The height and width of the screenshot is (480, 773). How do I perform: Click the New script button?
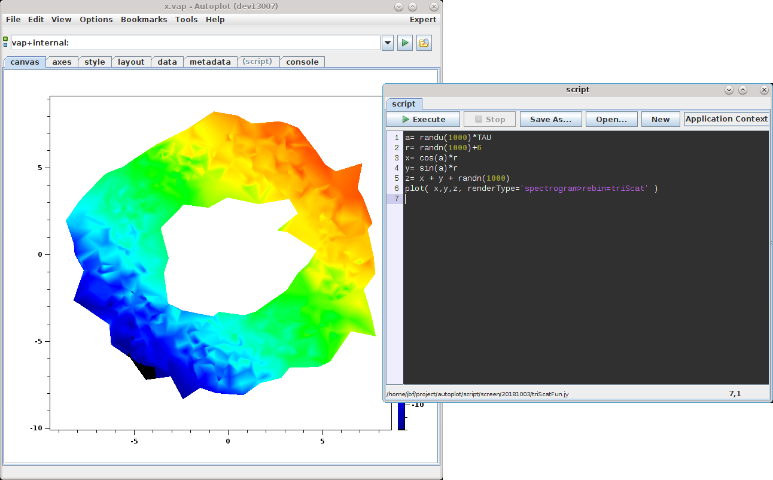[x=660, y=119]
